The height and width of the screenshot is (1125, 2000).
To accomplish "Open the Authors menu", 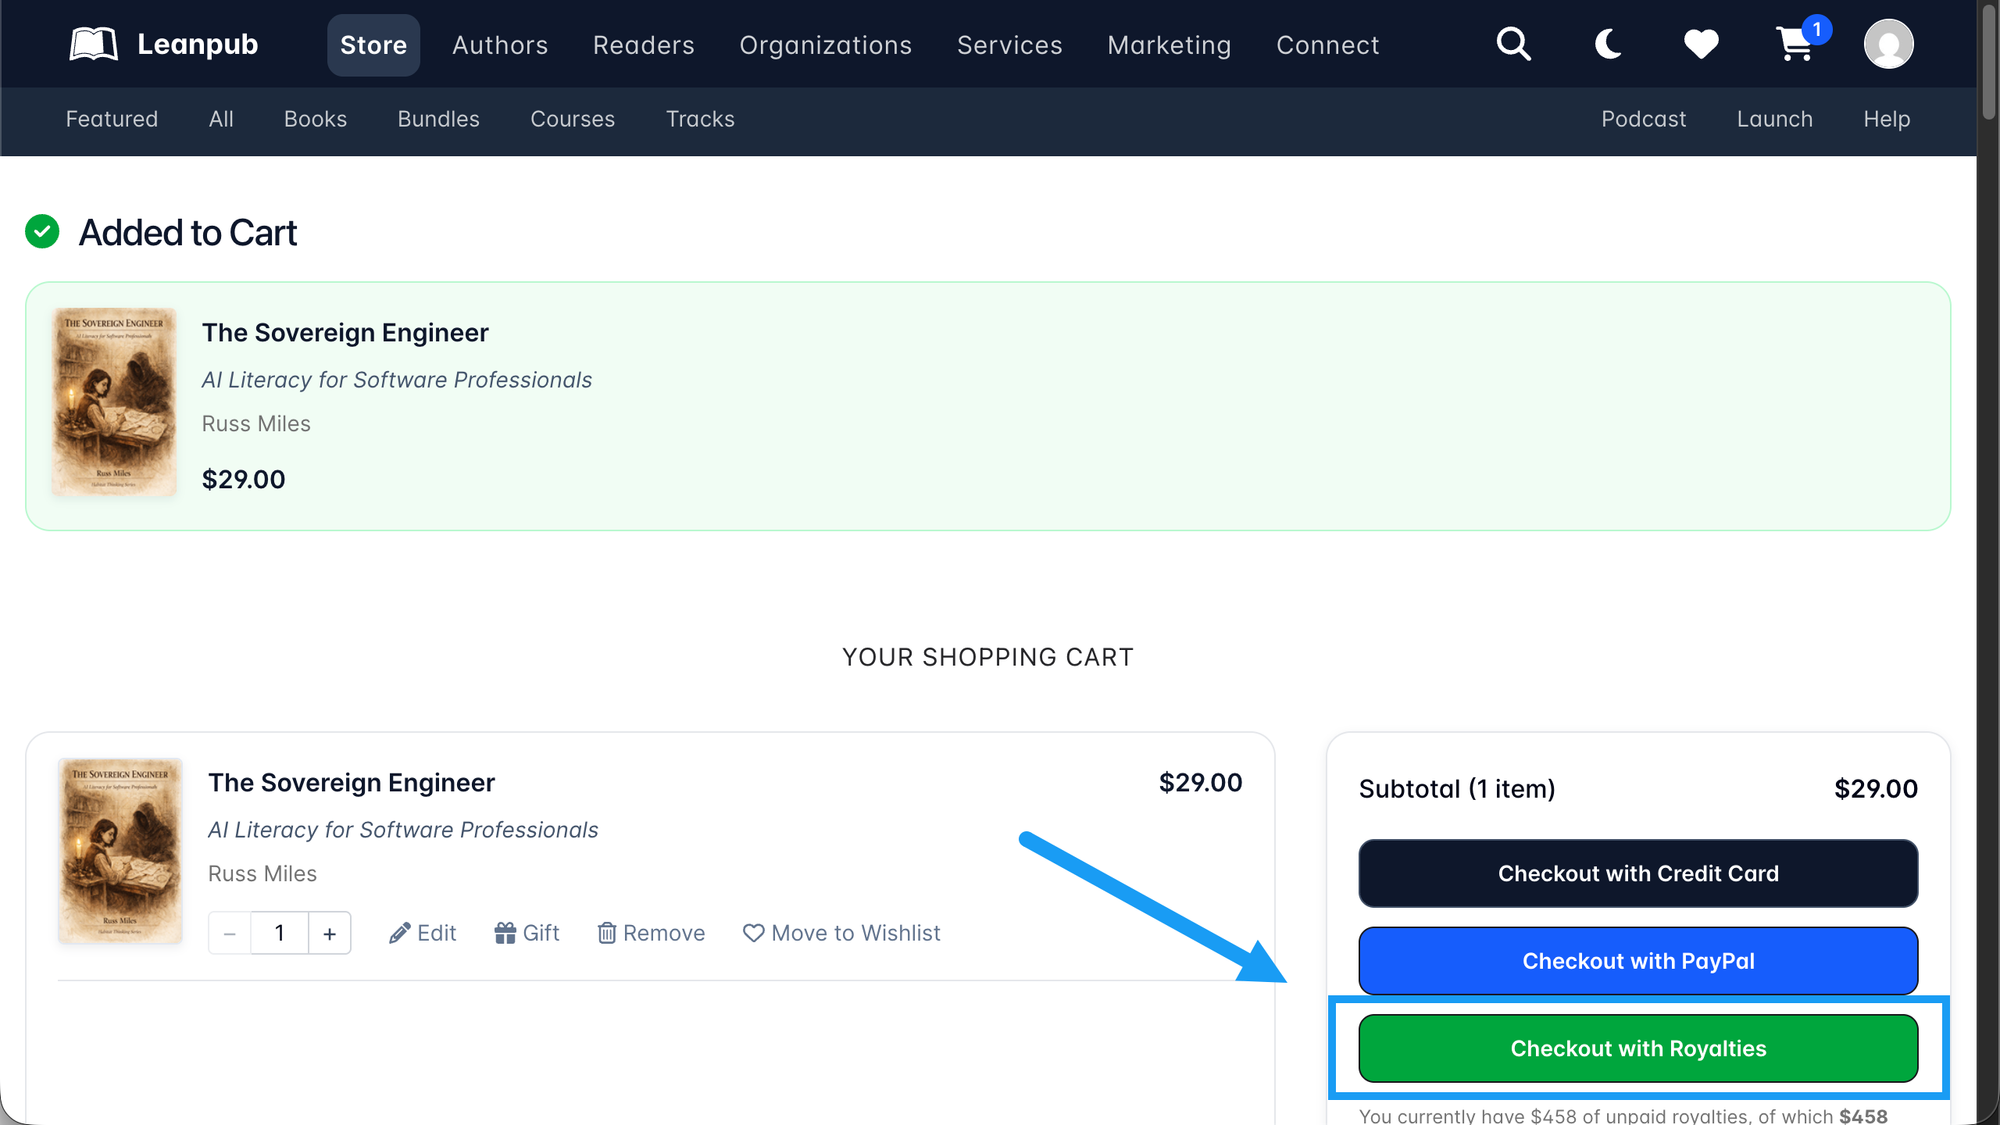I will (x=500, y=45).
